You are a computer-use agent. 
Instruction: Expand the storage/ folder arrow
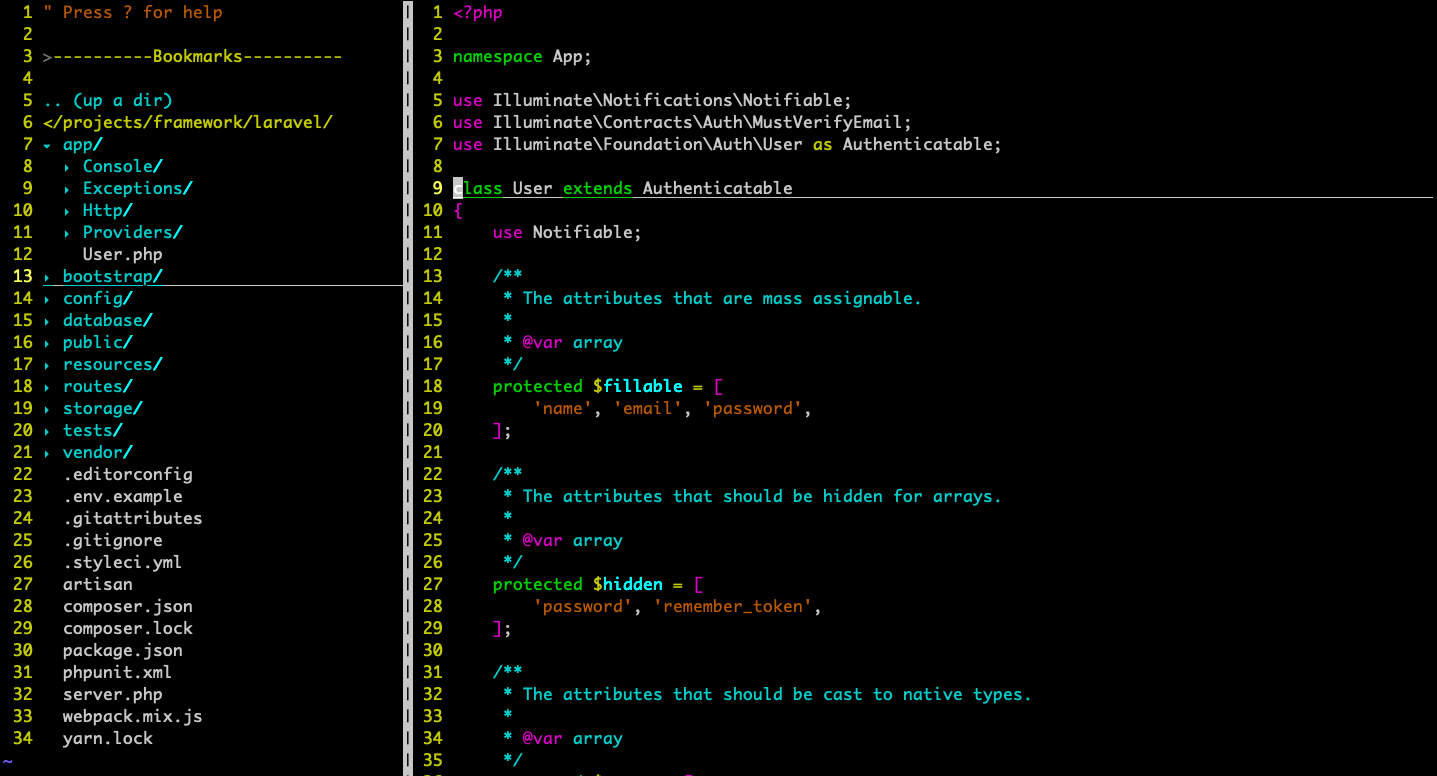point(47,409)
